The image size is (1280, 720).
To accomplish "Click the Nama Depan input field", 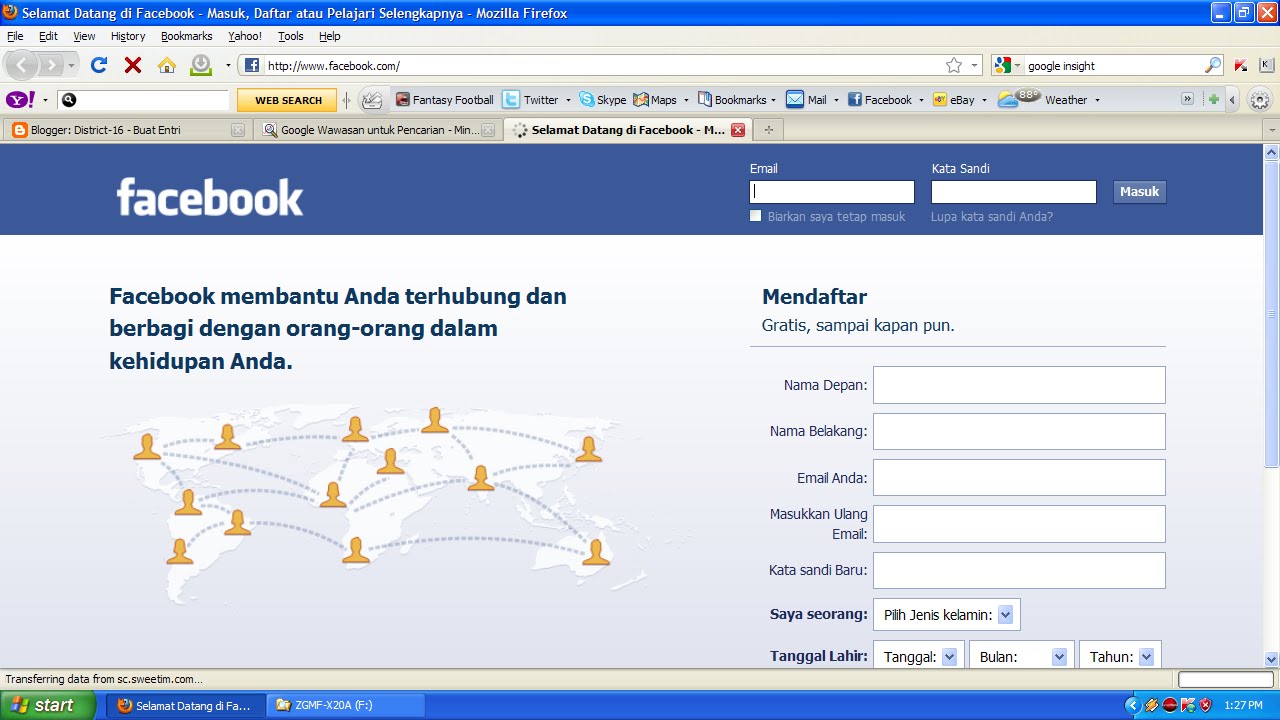I will 1019,385.
